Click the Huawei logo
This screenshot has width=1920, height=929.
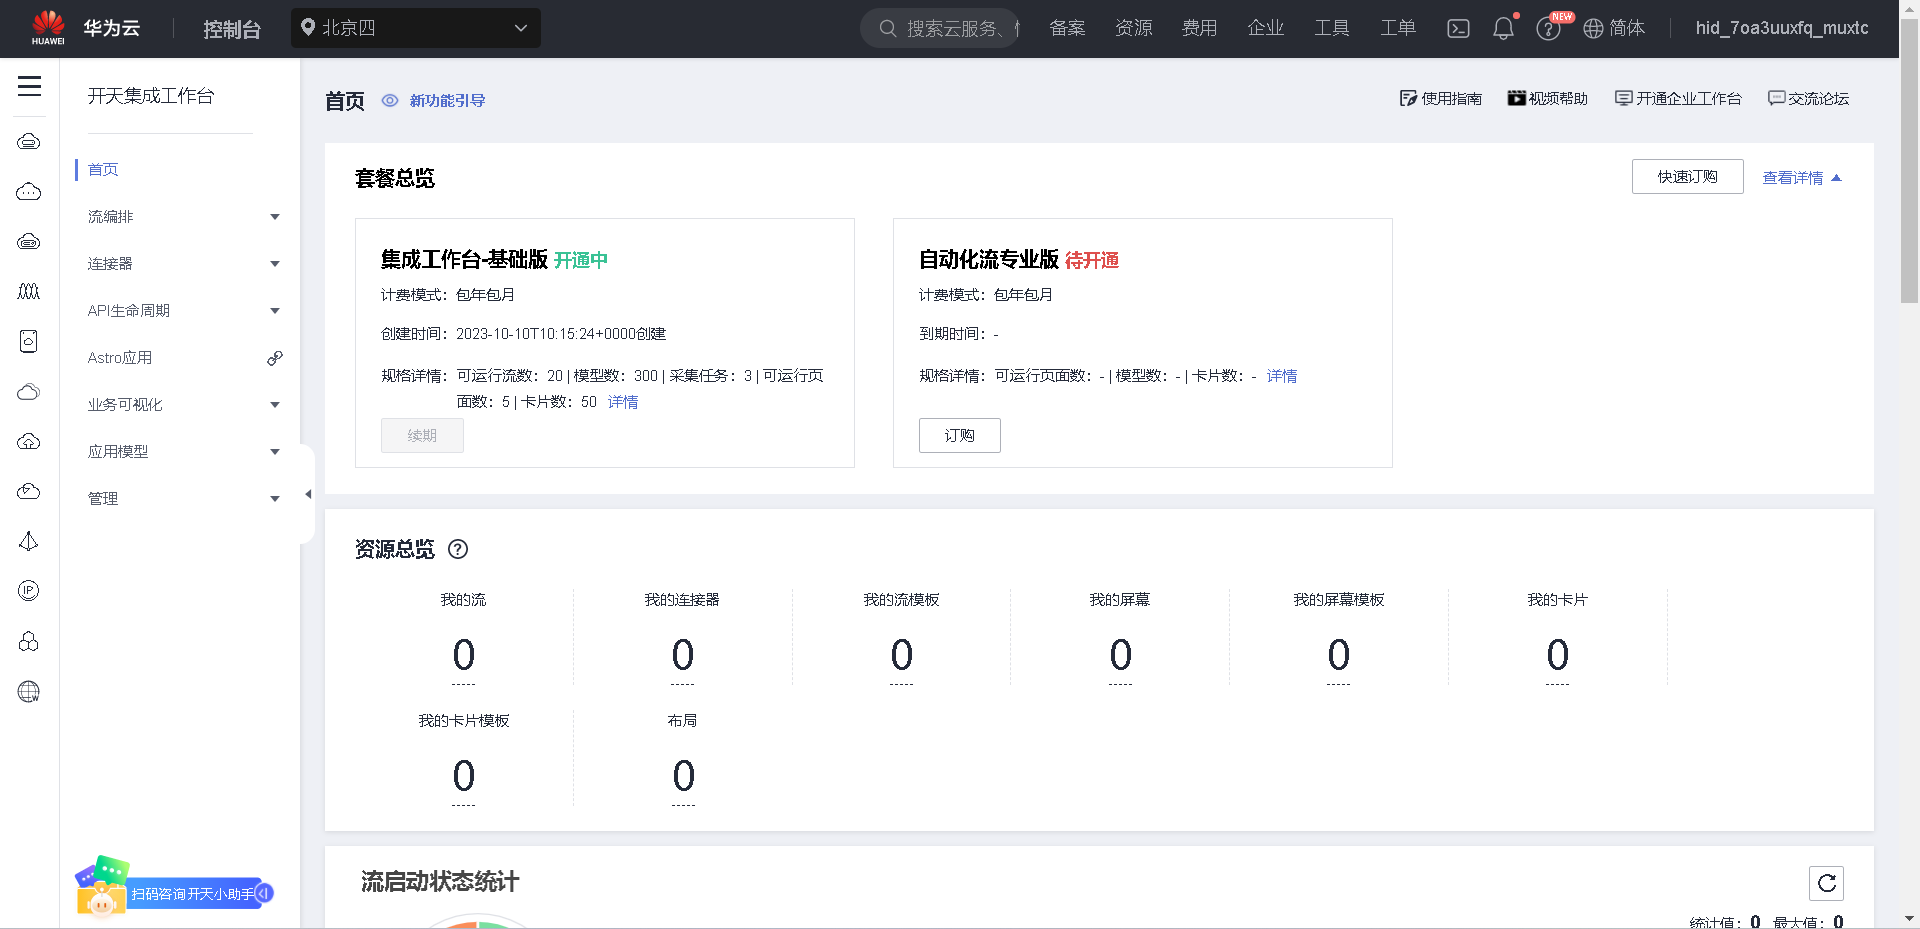pos(48,28)
